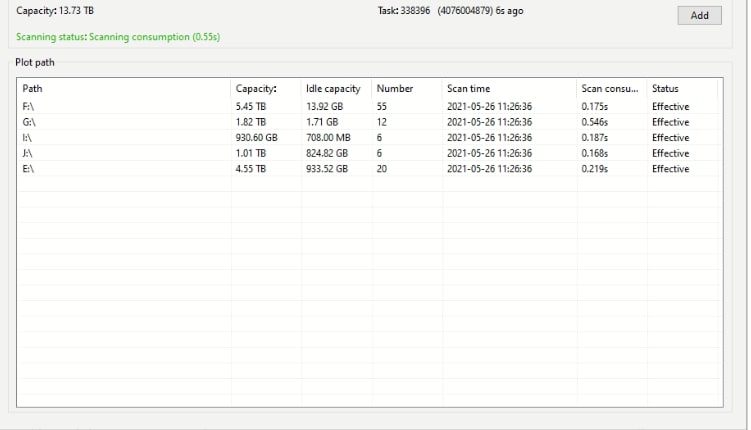Select the E:\ plot path row
Screen dimensions: 751x430
(369, 169)
